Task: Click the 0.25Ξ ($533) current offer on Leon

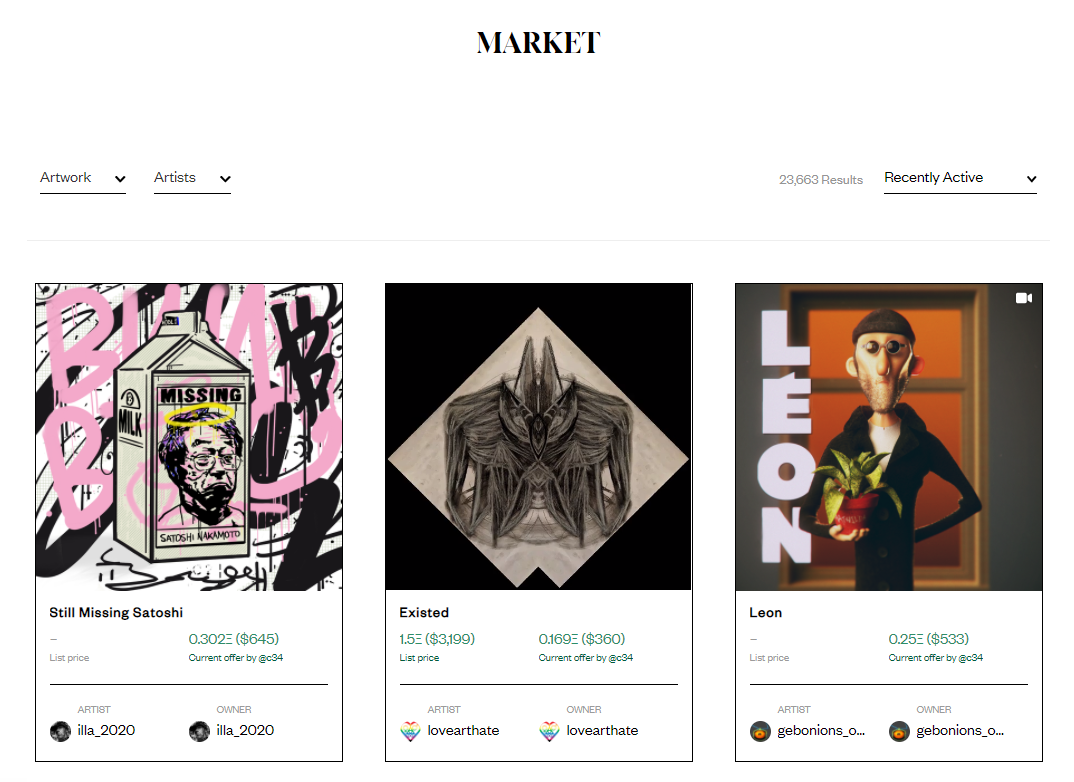Action: [929, 639]
